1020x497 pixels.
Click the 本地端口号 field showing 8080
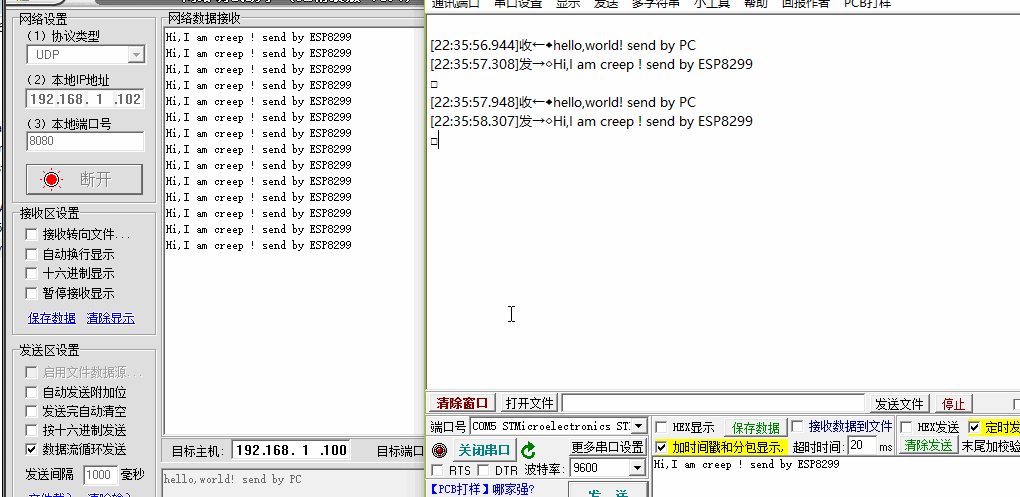click(x=85, y=141)
